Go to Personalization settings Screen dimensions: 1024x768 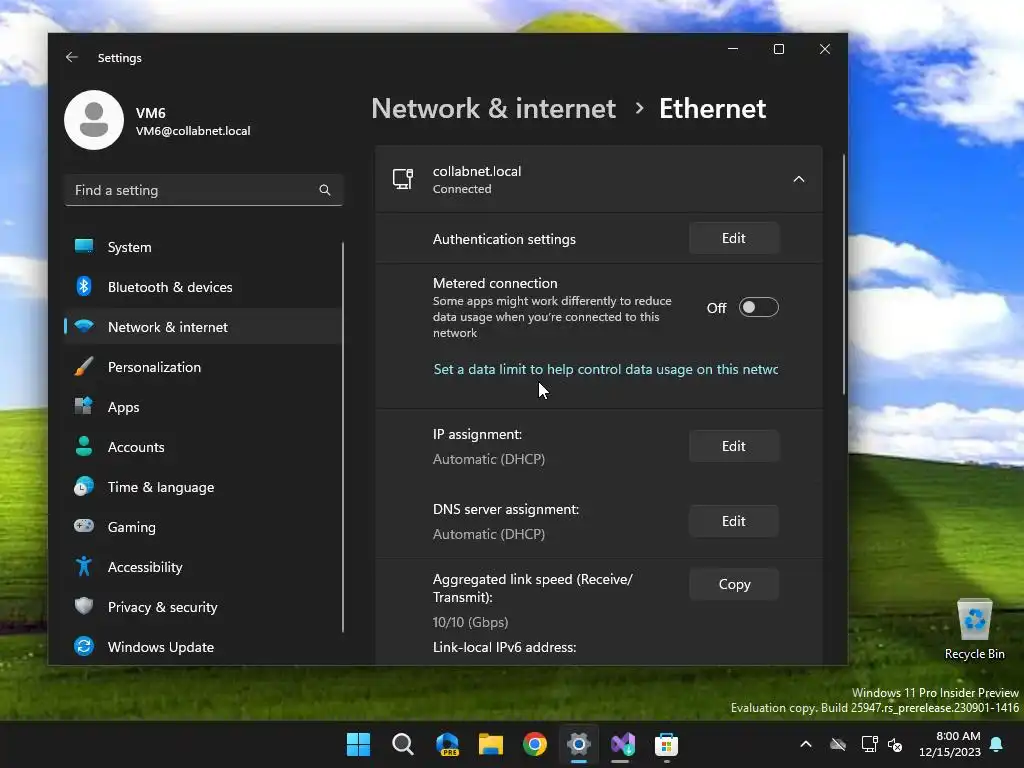203,366
